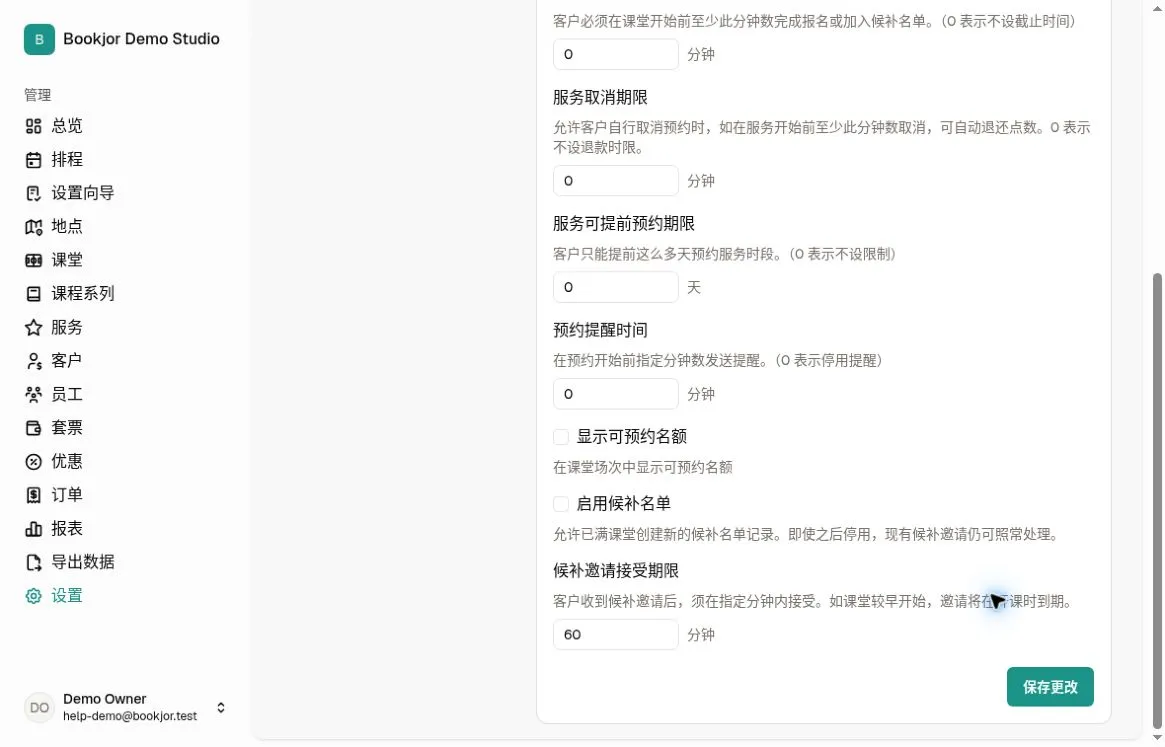Click the 显示可预约名额 label
Viewport: 1165px width, 747px height.
pos(632,437)
